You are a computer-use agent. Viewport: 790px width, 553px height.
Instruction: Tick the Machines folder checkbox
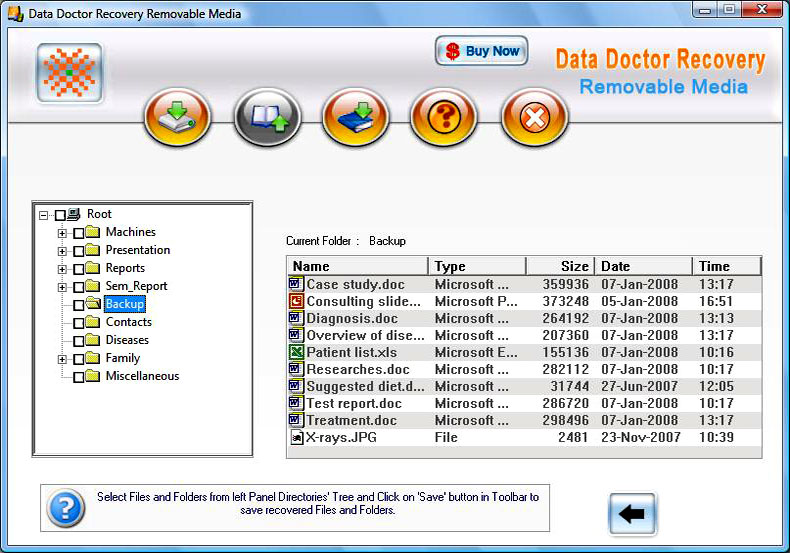tap(79, 233)
